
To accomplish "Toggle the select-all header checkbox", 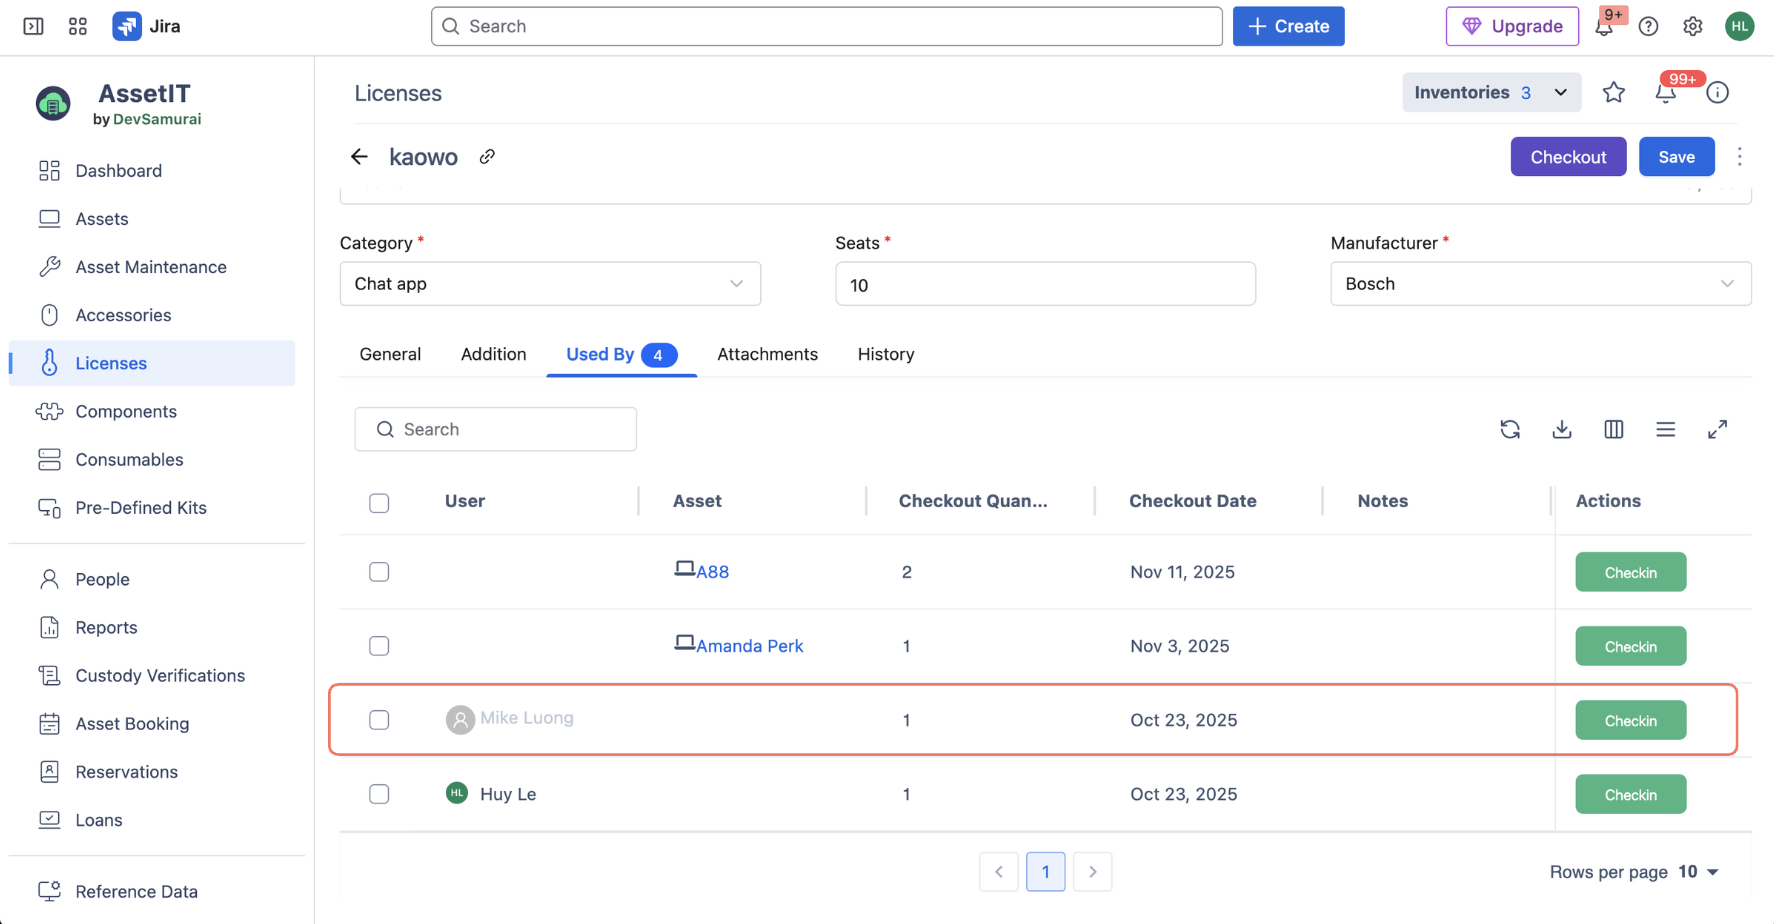I will coord(379,503).
